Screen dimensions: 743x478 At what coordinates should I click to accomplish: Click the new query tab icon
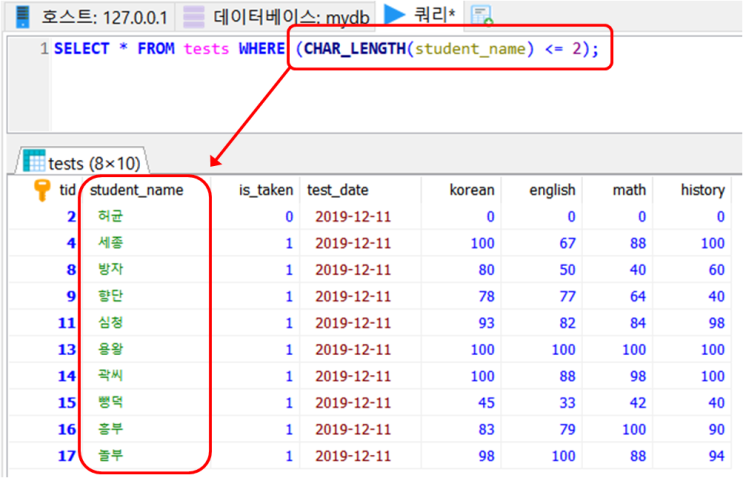[x=481, y=15]
